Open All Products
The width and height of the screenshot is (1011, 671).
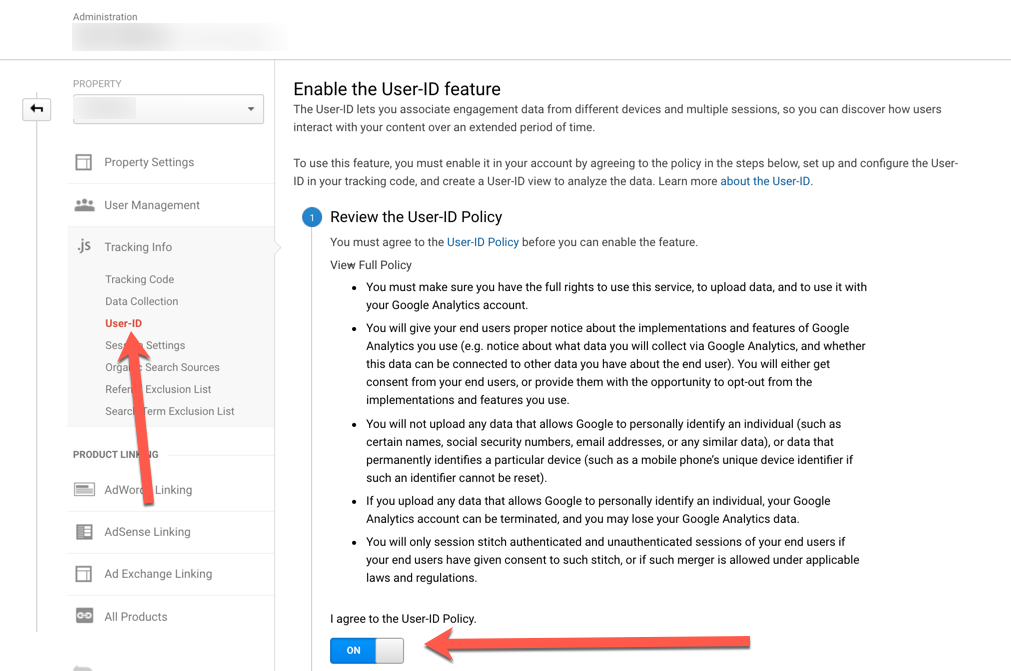pos(136,617)
